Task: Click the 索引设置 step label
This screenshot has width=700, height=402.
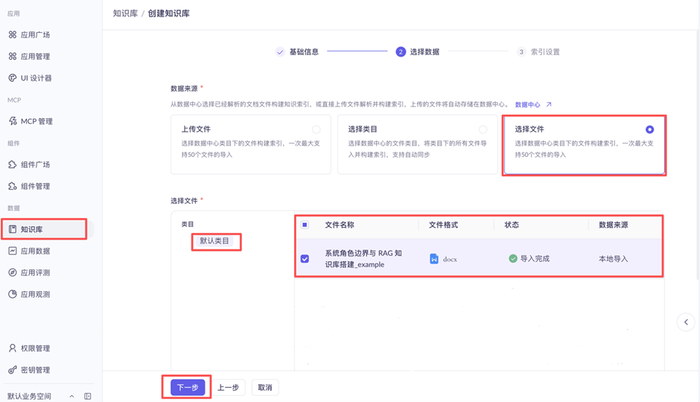Action: point(545,52)
